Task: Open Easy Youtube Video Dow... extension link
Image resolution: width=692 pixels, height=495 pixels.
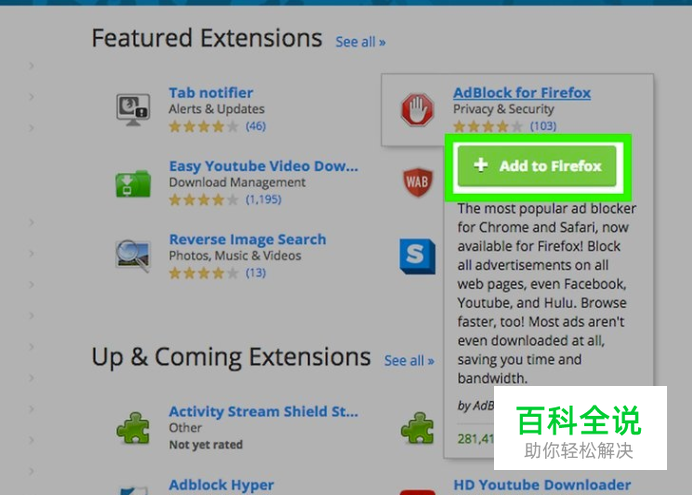Action: 263,166
